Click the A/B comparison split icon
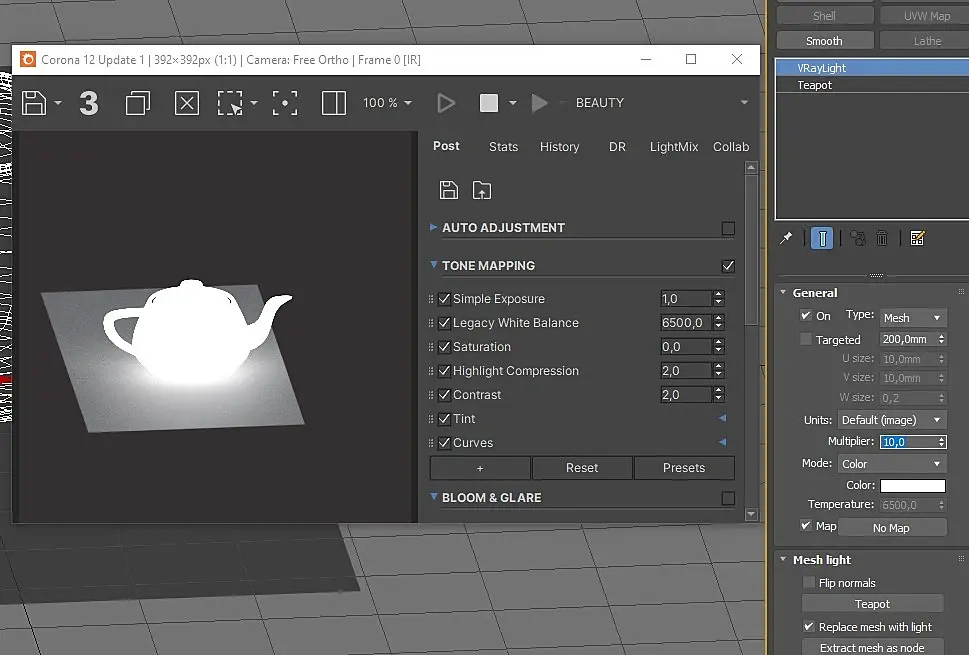Viewport: 969px width, 655px height. point(334,103)
